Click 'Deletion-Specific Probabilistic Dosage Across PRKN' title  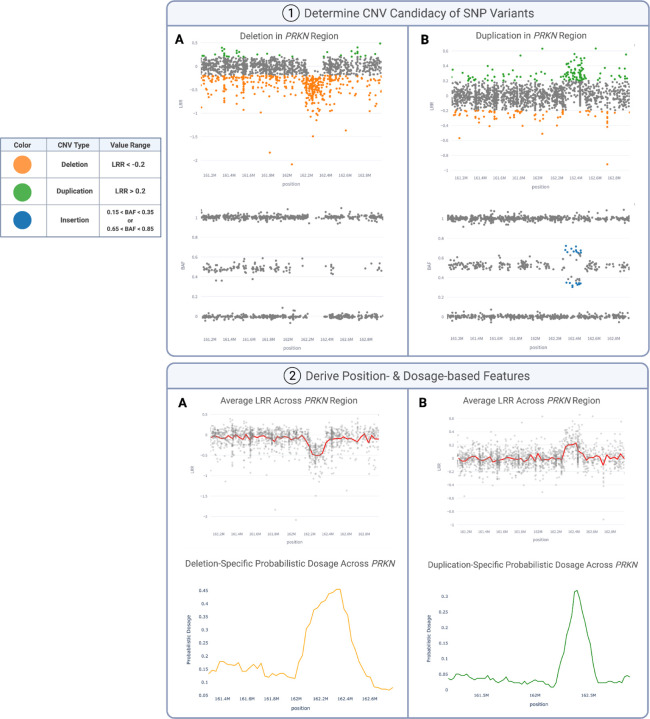click(290, 564)
